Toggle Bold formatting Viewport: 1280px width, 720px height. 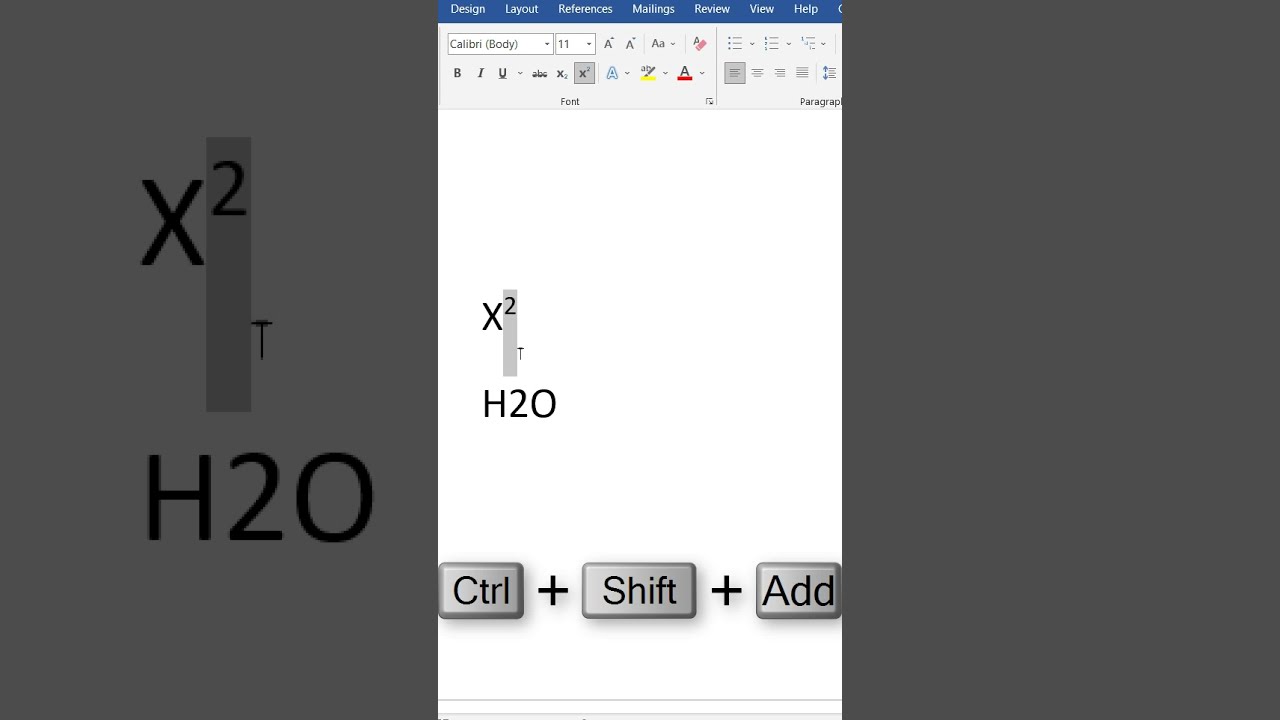(x=457, y=73)
